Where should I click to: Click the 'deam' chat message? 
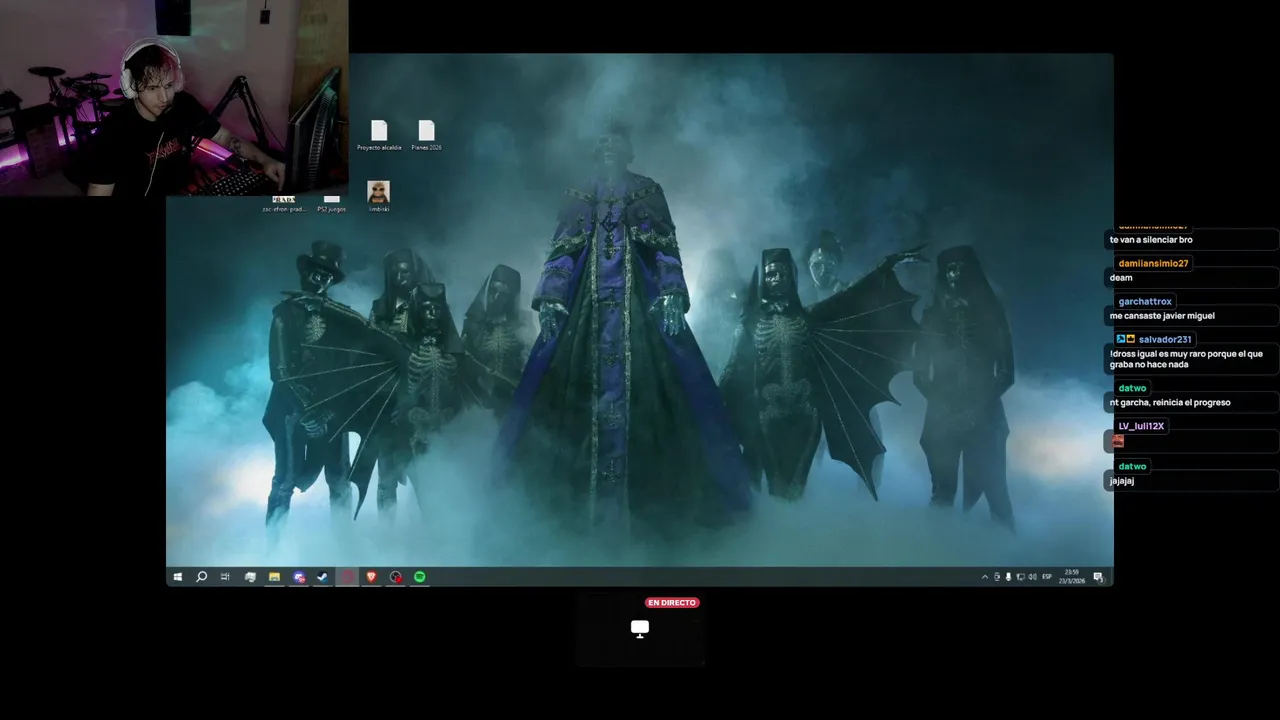pos(1121,278)
